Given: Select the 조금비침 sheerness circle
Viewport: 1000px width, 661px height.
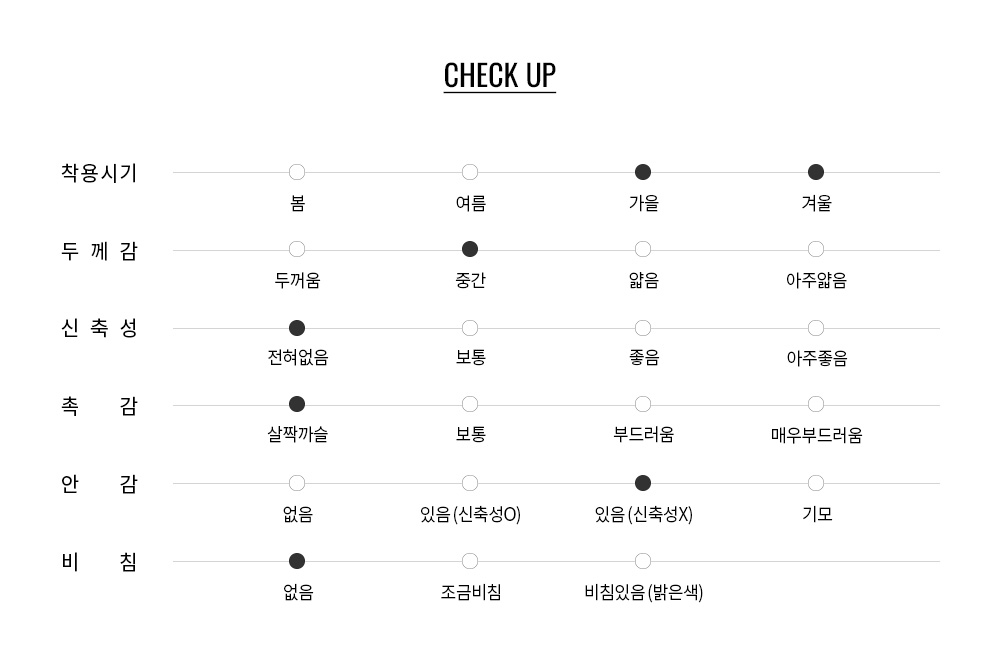Looking at the screenshot, I should pyautogui.click(x=470, y=561).
